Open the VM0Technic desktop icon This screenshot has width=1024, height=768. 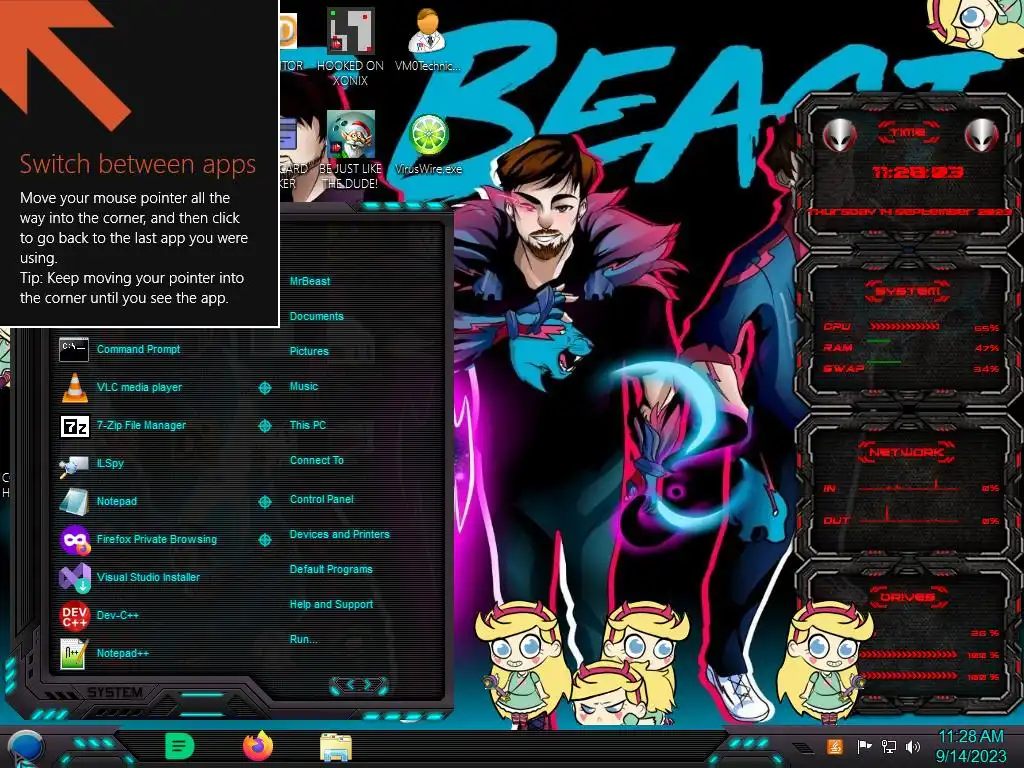[x=427, y=40]
